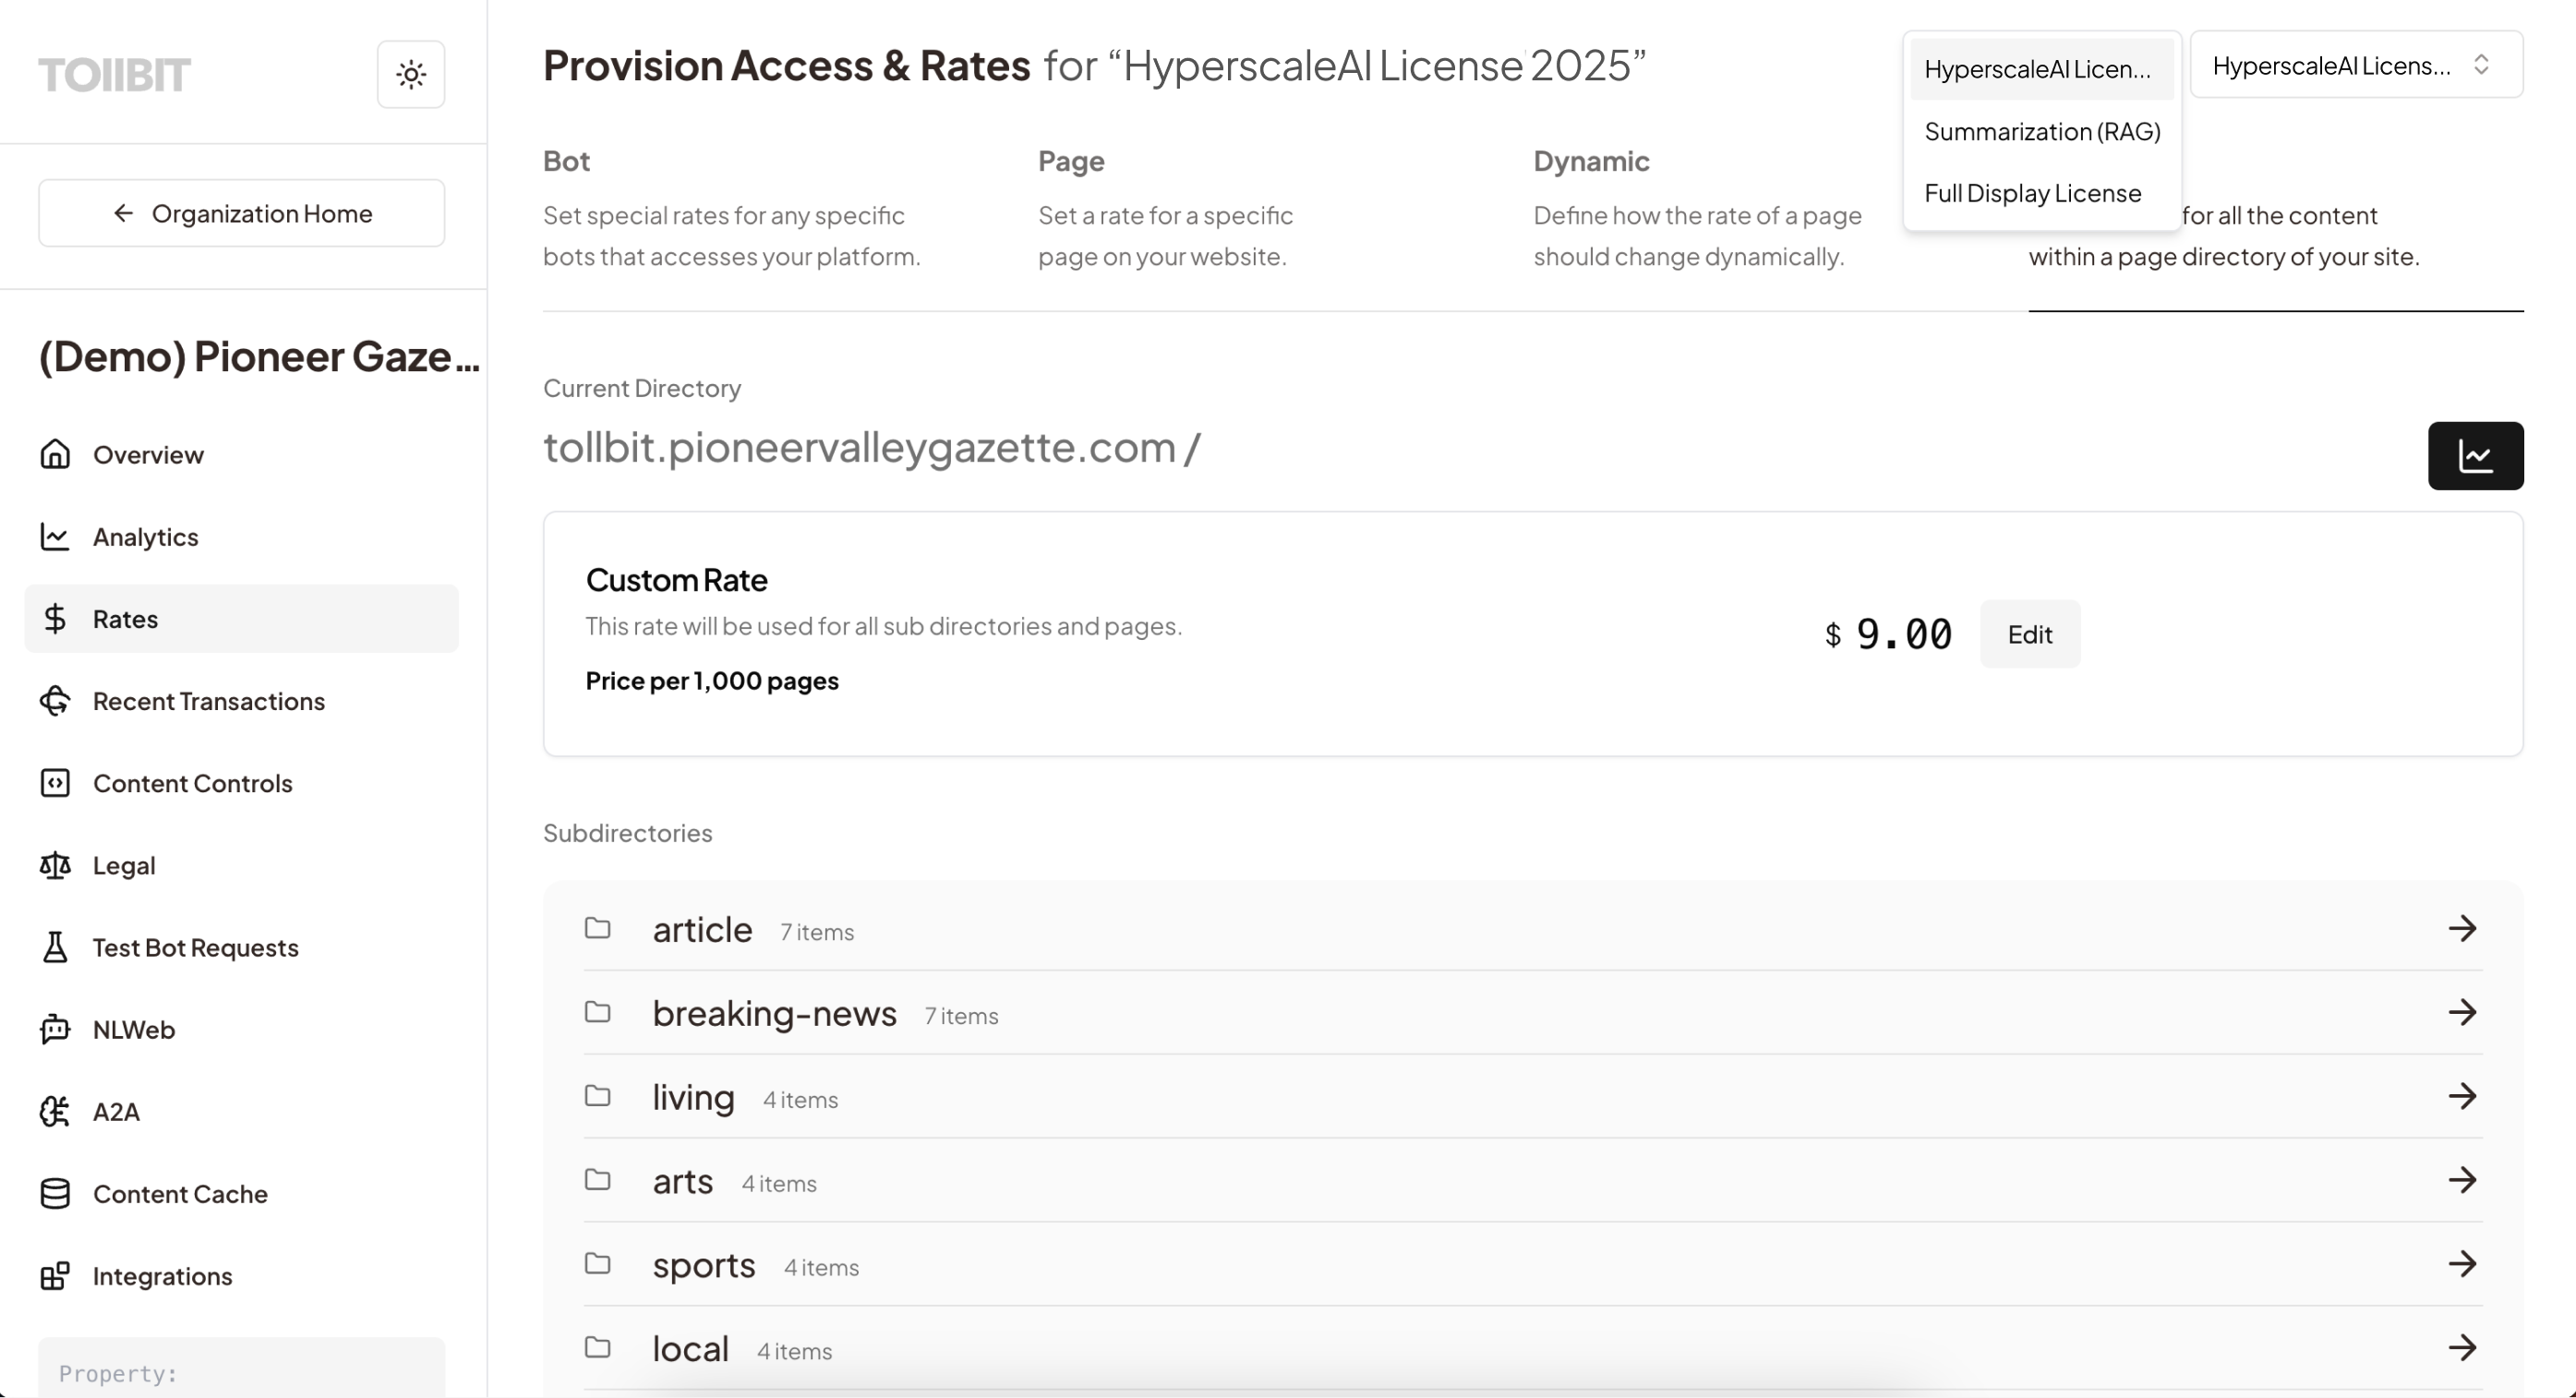Open NLWeb bot page
This screenshot has width=2576, height=1398.
click(133, 1029)
